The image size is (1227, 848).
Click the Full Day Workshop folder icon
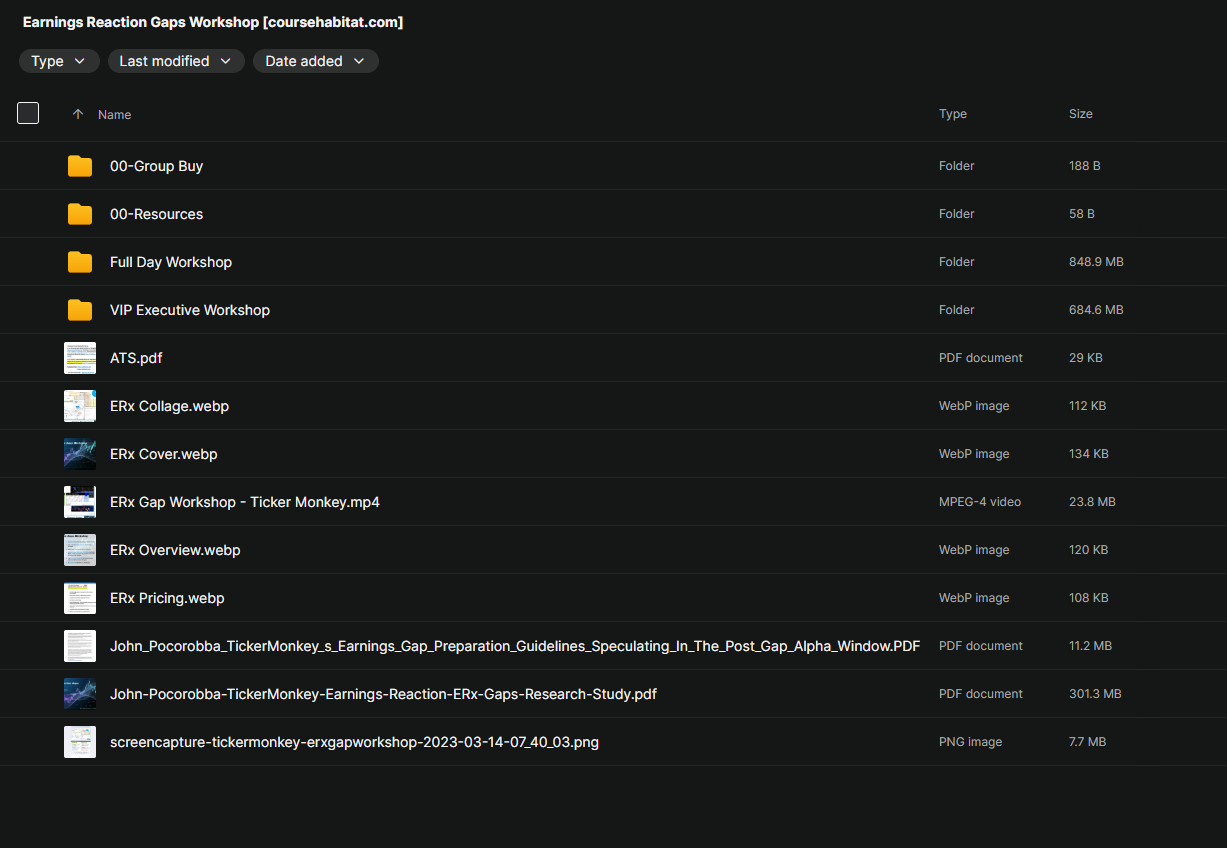click(x=80, y=262)
